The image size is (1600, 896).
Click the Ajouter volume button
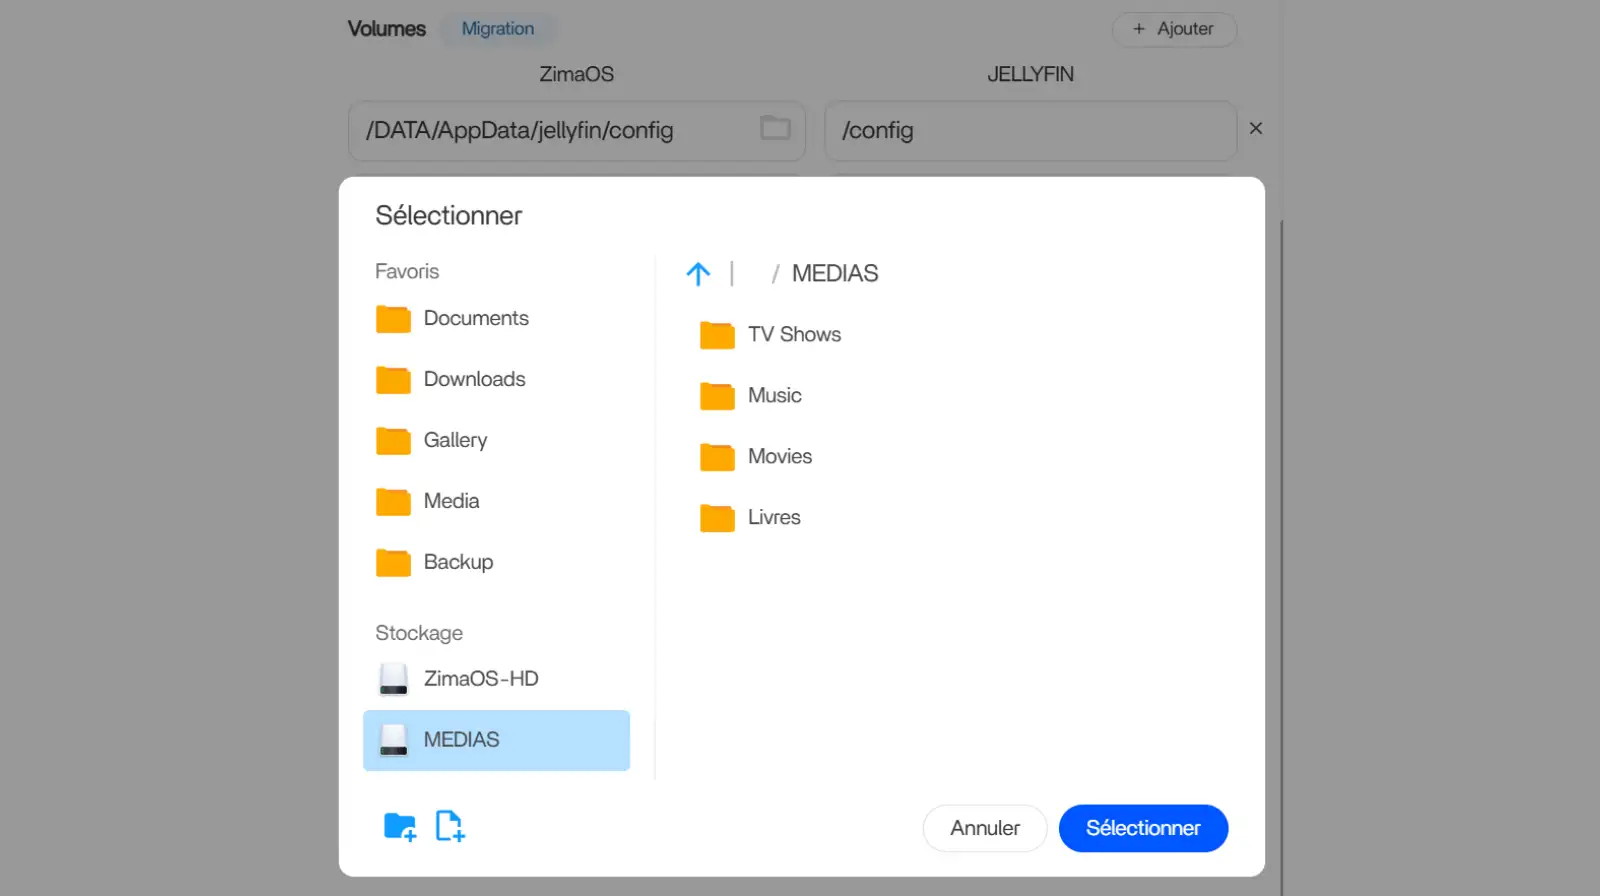1174,29
